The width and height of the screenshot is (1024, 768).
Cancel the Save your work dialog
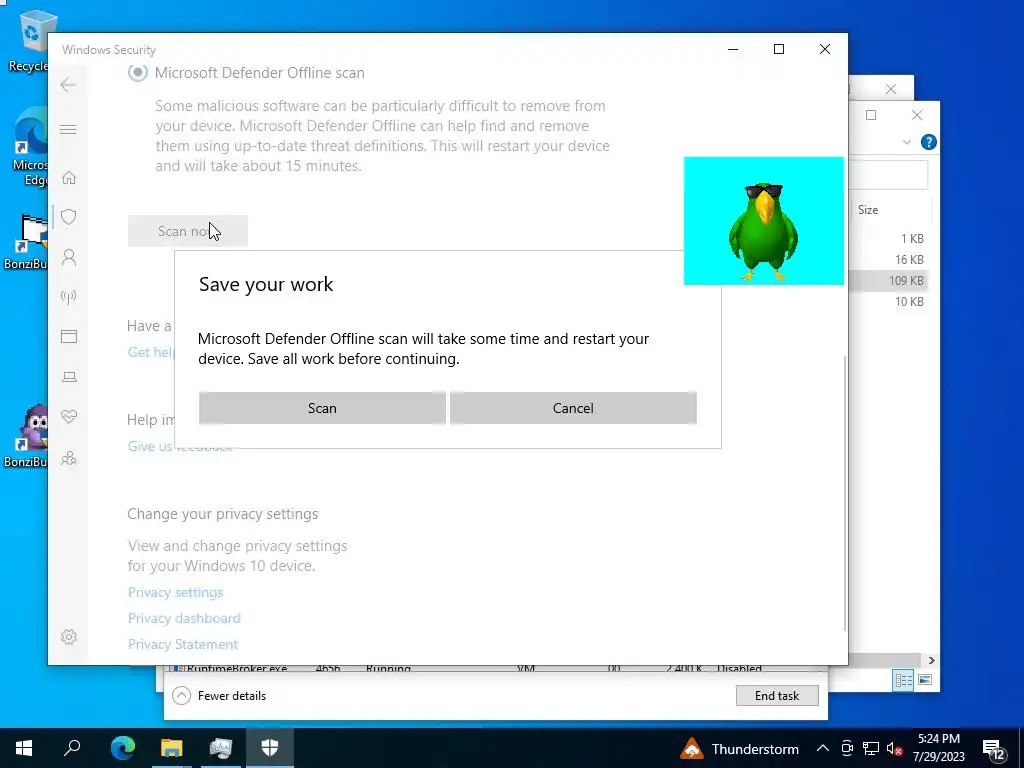click(573, 408)
